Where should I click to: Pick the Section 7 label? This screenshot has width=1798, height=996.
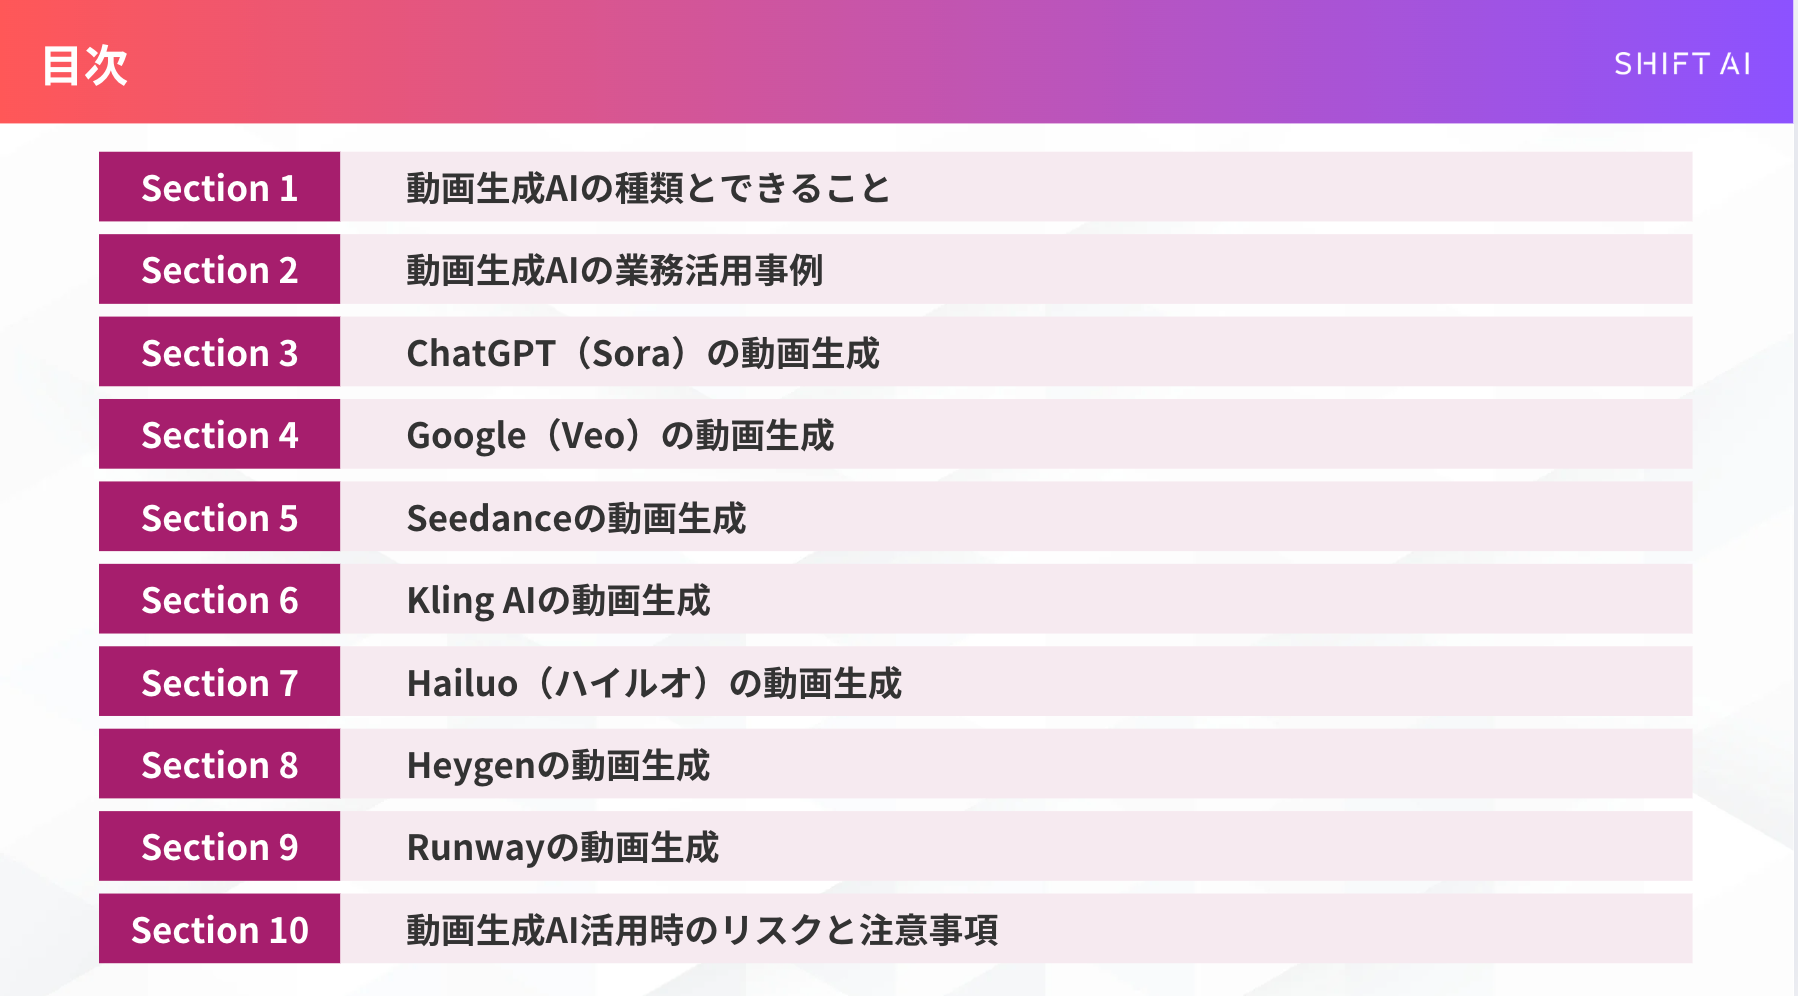tap(219, 683)
